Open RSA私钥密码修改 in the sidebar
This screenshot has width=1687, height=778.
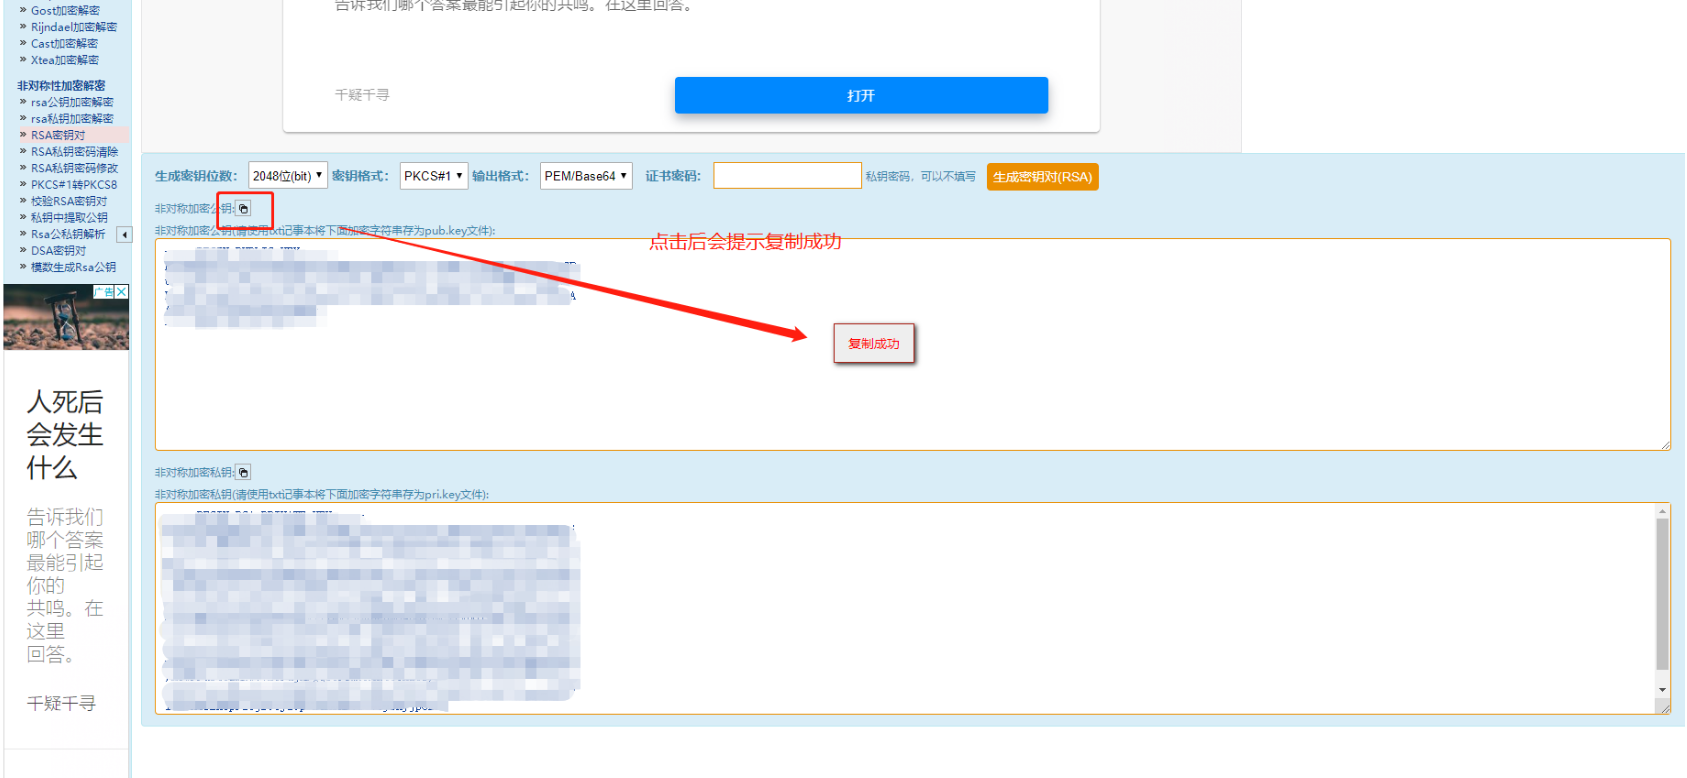(x=74, y=168)
